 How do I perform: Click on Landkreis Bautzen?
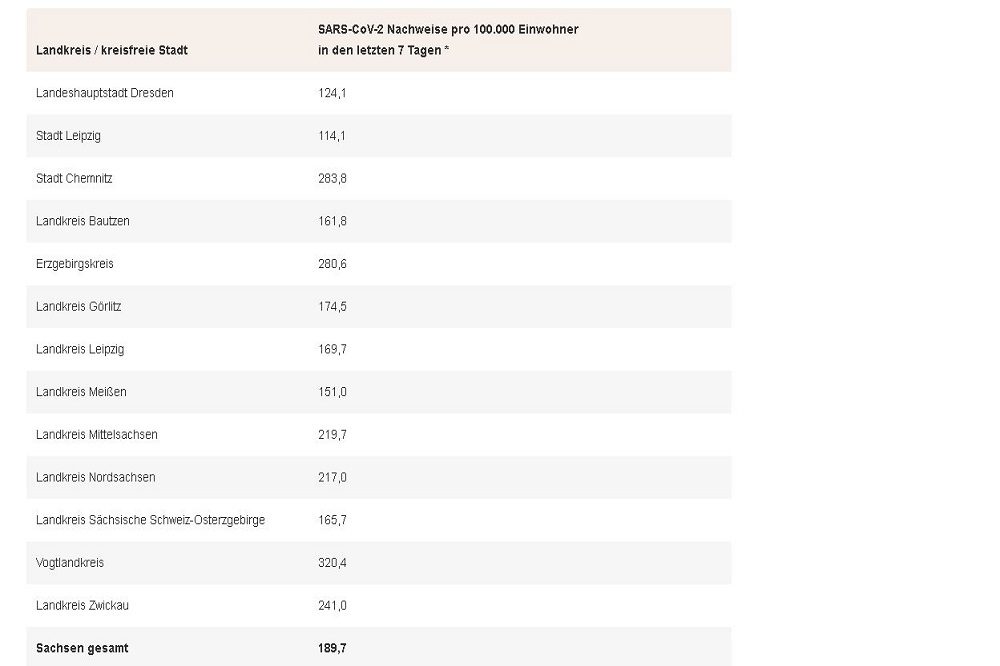click(x=83, y=221)
